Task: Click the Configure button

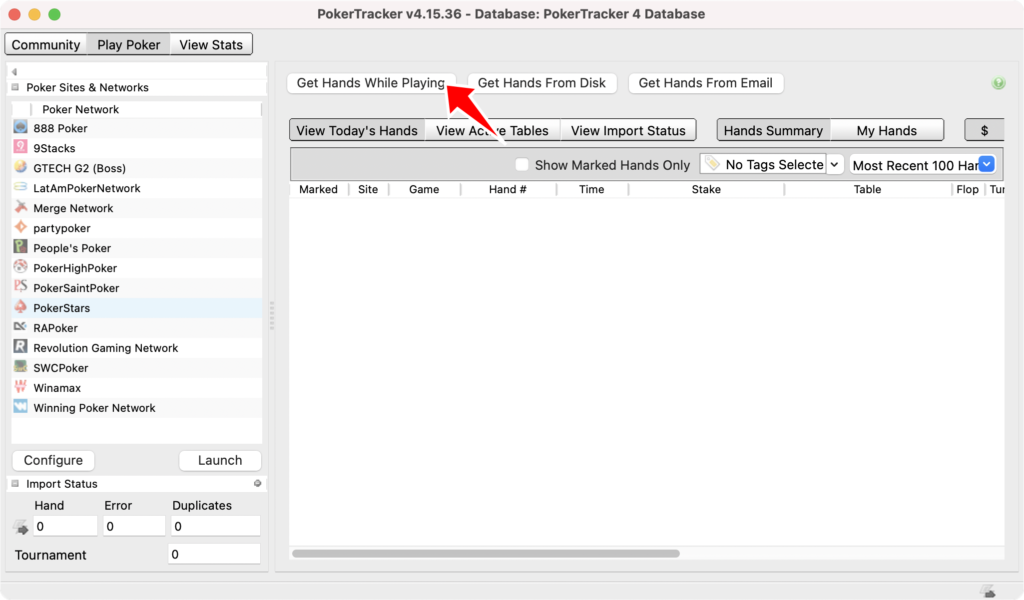Action: (53, 460)
